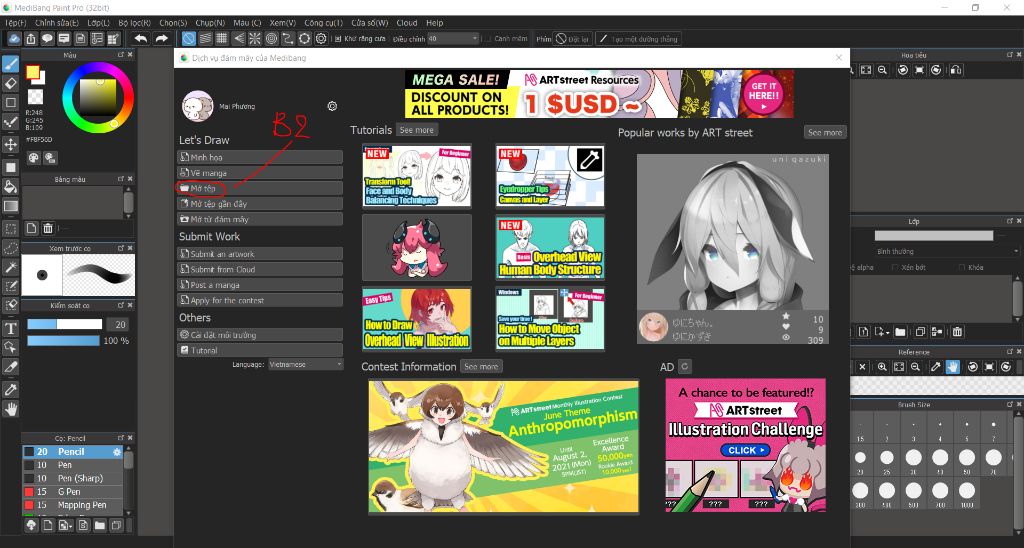Select the Eyedropper tool
This screenshot has height=548, width=1024.
(x=10, y=389)
